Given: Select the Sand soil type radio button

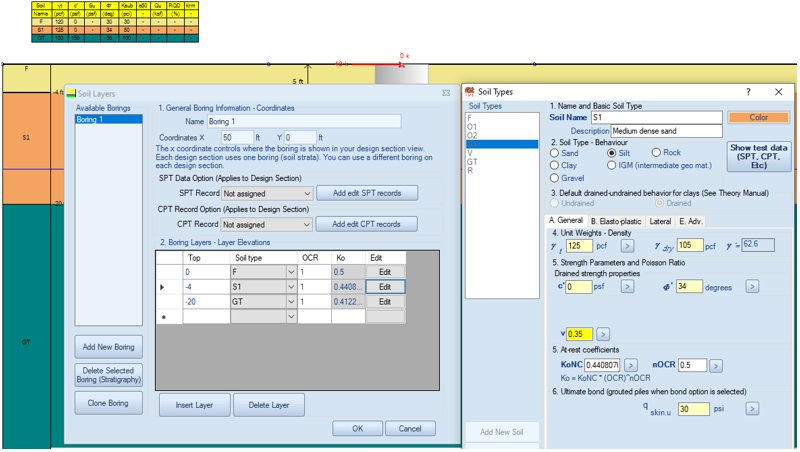Looking at the screenshot, I should click(x=554, y=153).
